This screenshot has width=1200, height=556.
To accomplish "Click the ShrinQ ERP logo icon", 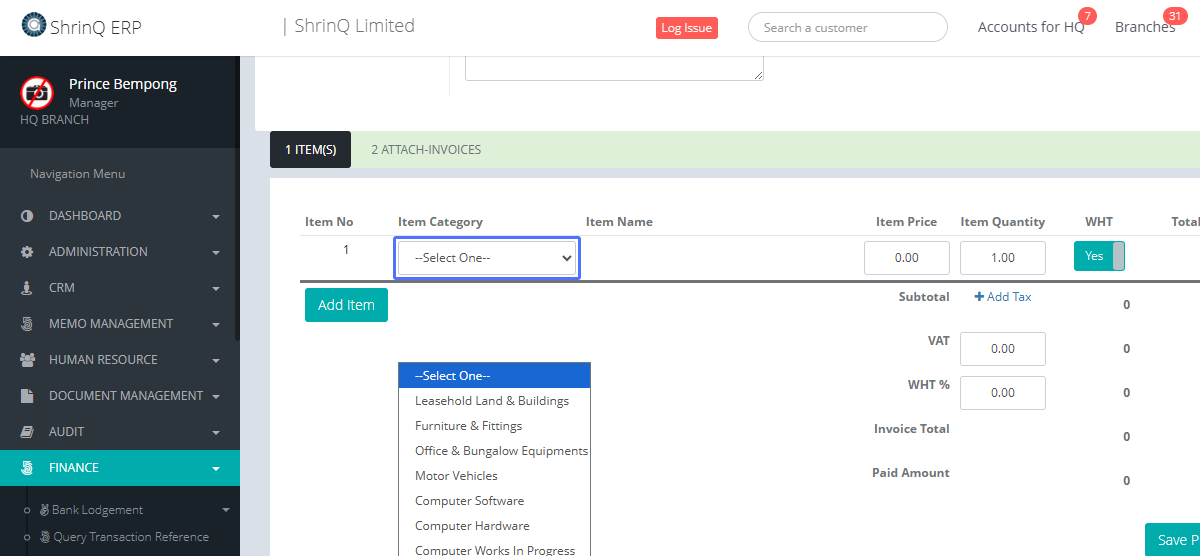I will click(34, 26).
